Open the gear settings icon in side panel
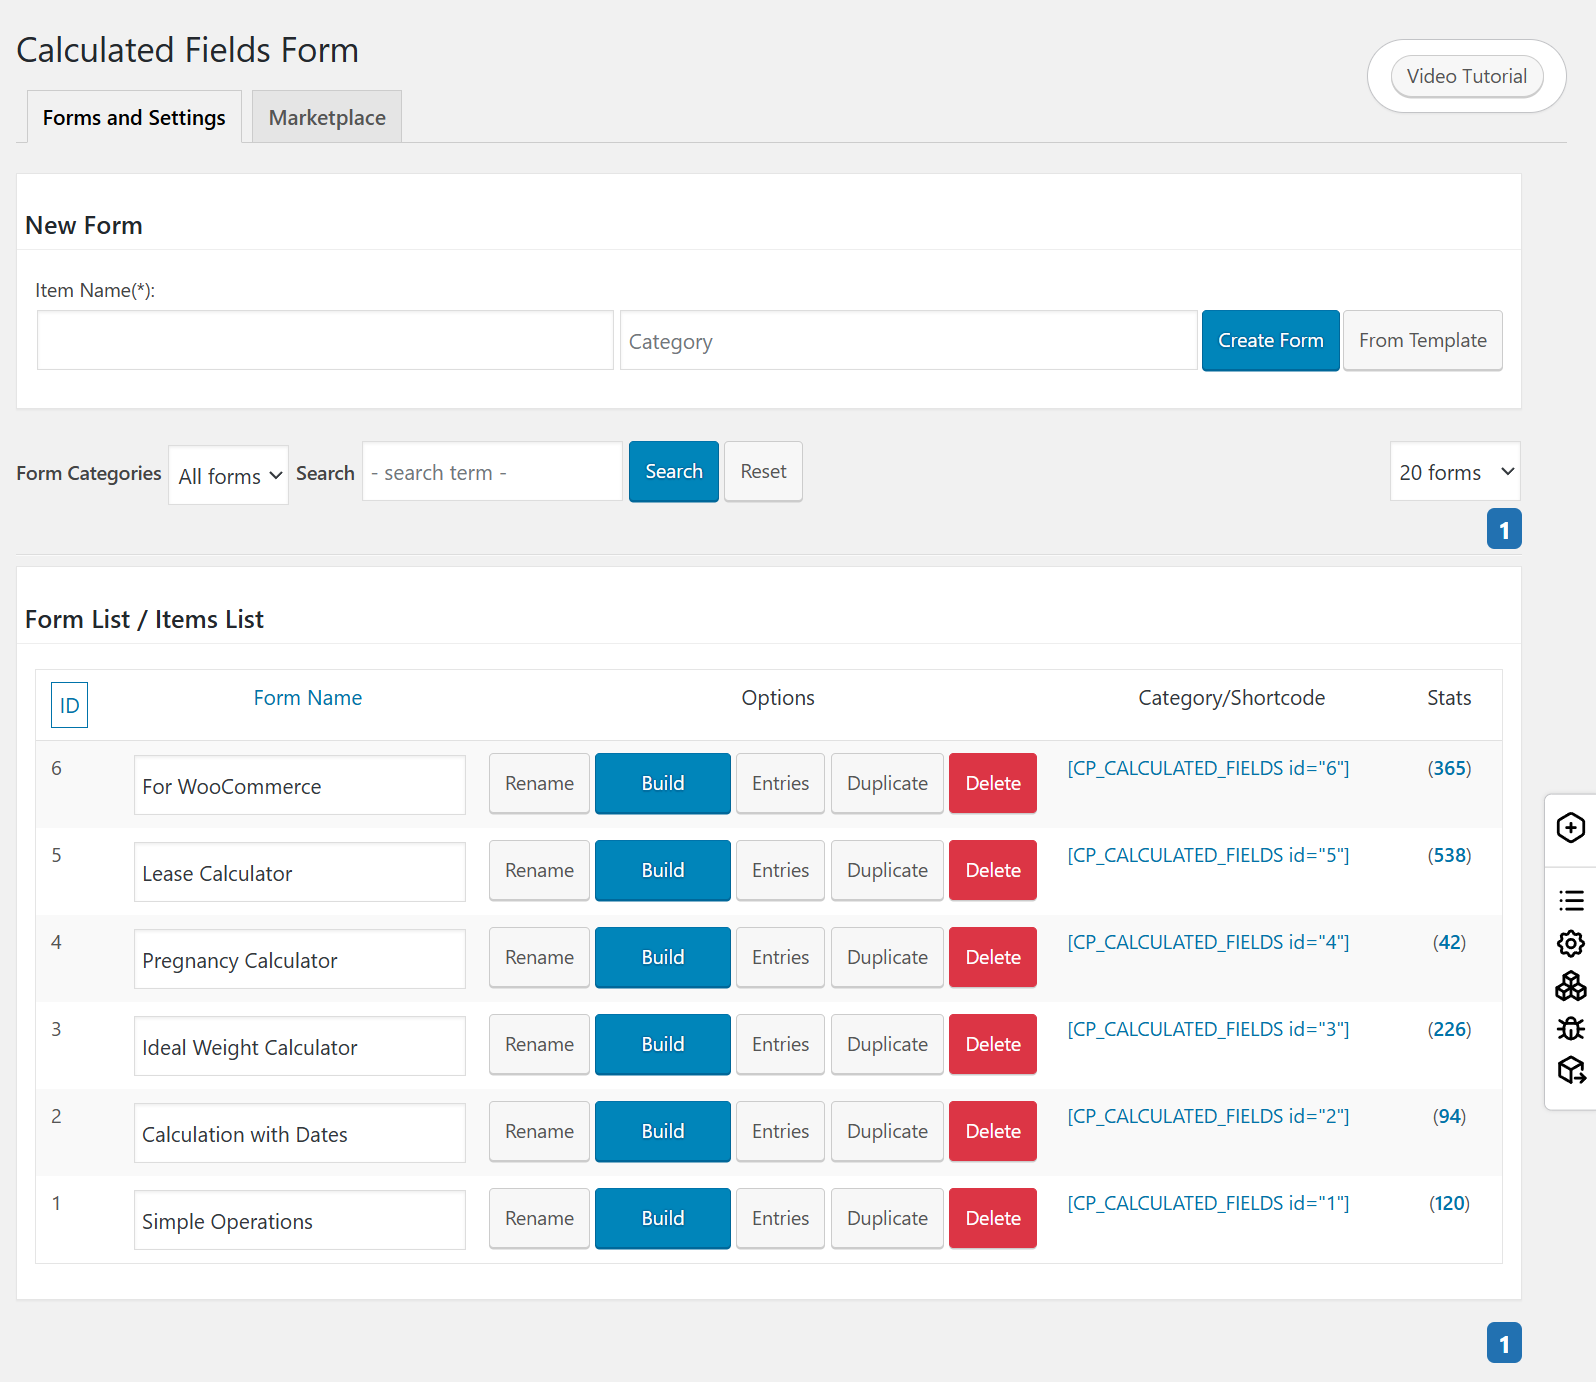The height and width of the screenshot is (1382, 1596). point(1571,943)
